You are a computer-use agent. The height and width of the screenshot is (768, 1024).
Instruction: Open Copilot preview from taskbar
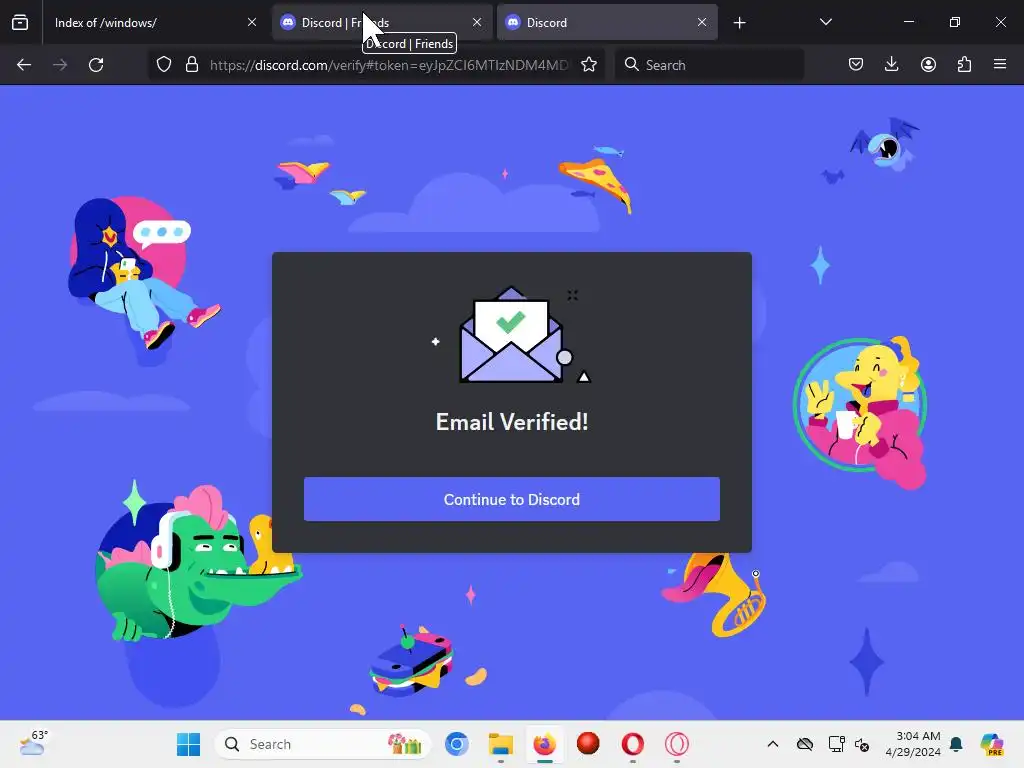[x=992, y=744]
